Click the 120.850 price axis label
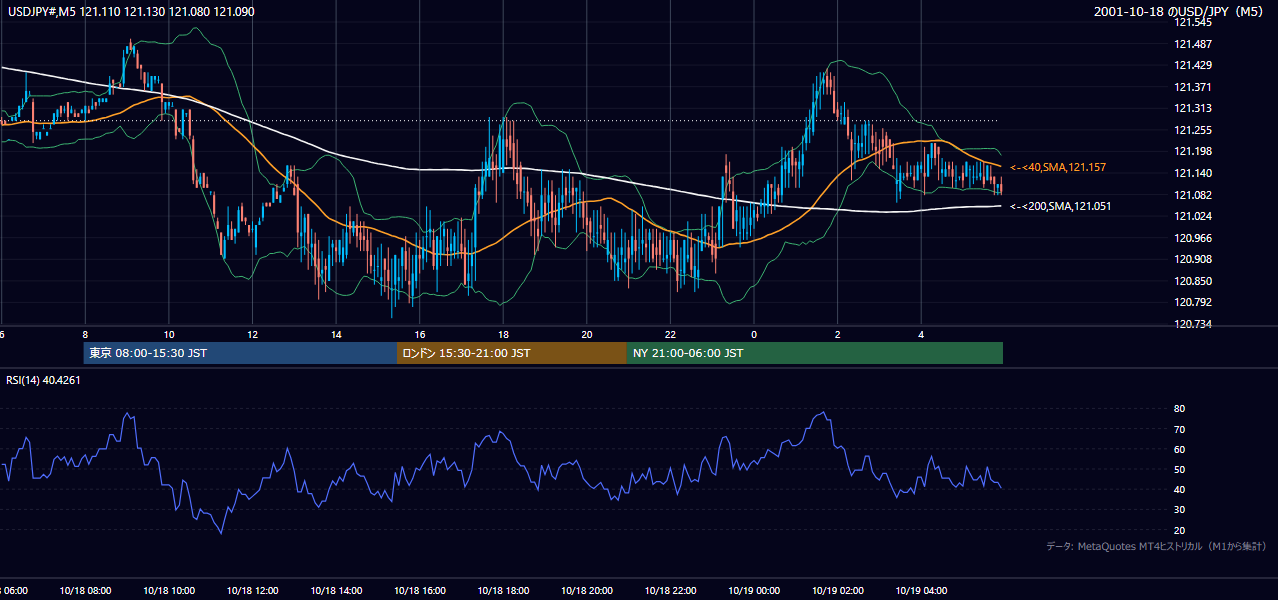The width and height of the screenshot is (1278, 600). pyautogui.click(x=1194, y=281)
